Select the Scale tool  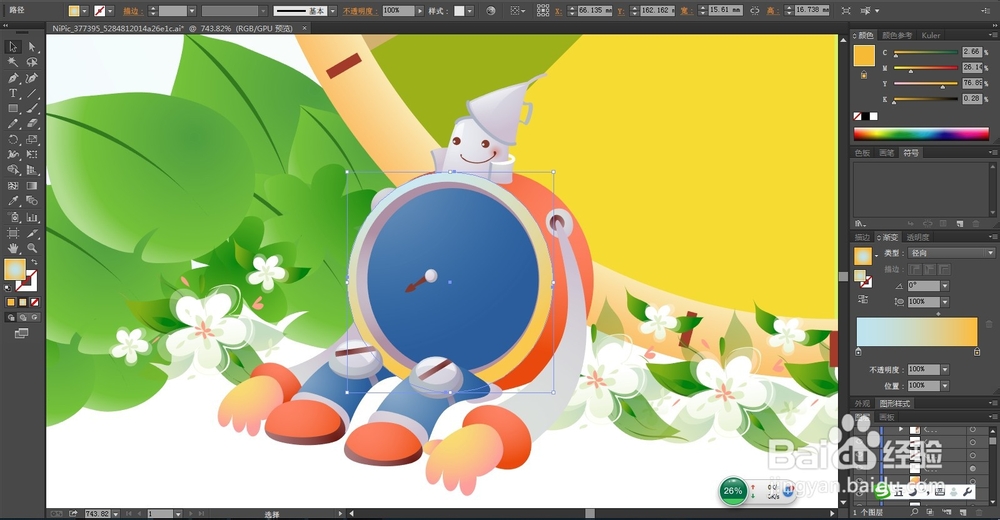click(32, 139)
